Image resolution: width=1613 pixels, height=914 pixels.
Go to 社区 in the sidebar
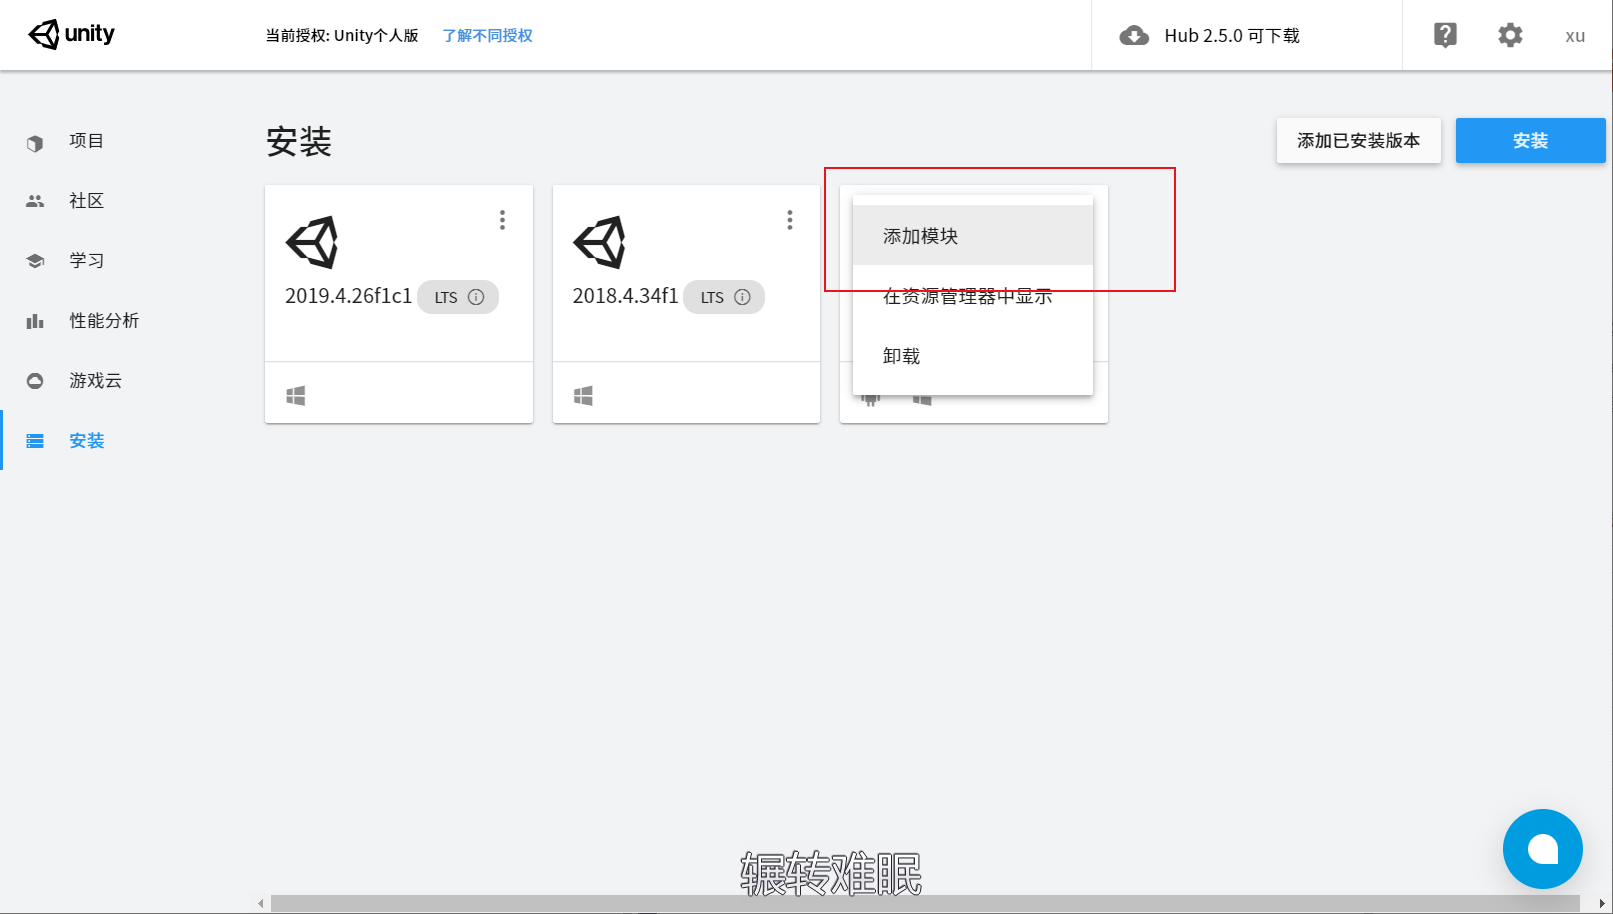(86, 201)
